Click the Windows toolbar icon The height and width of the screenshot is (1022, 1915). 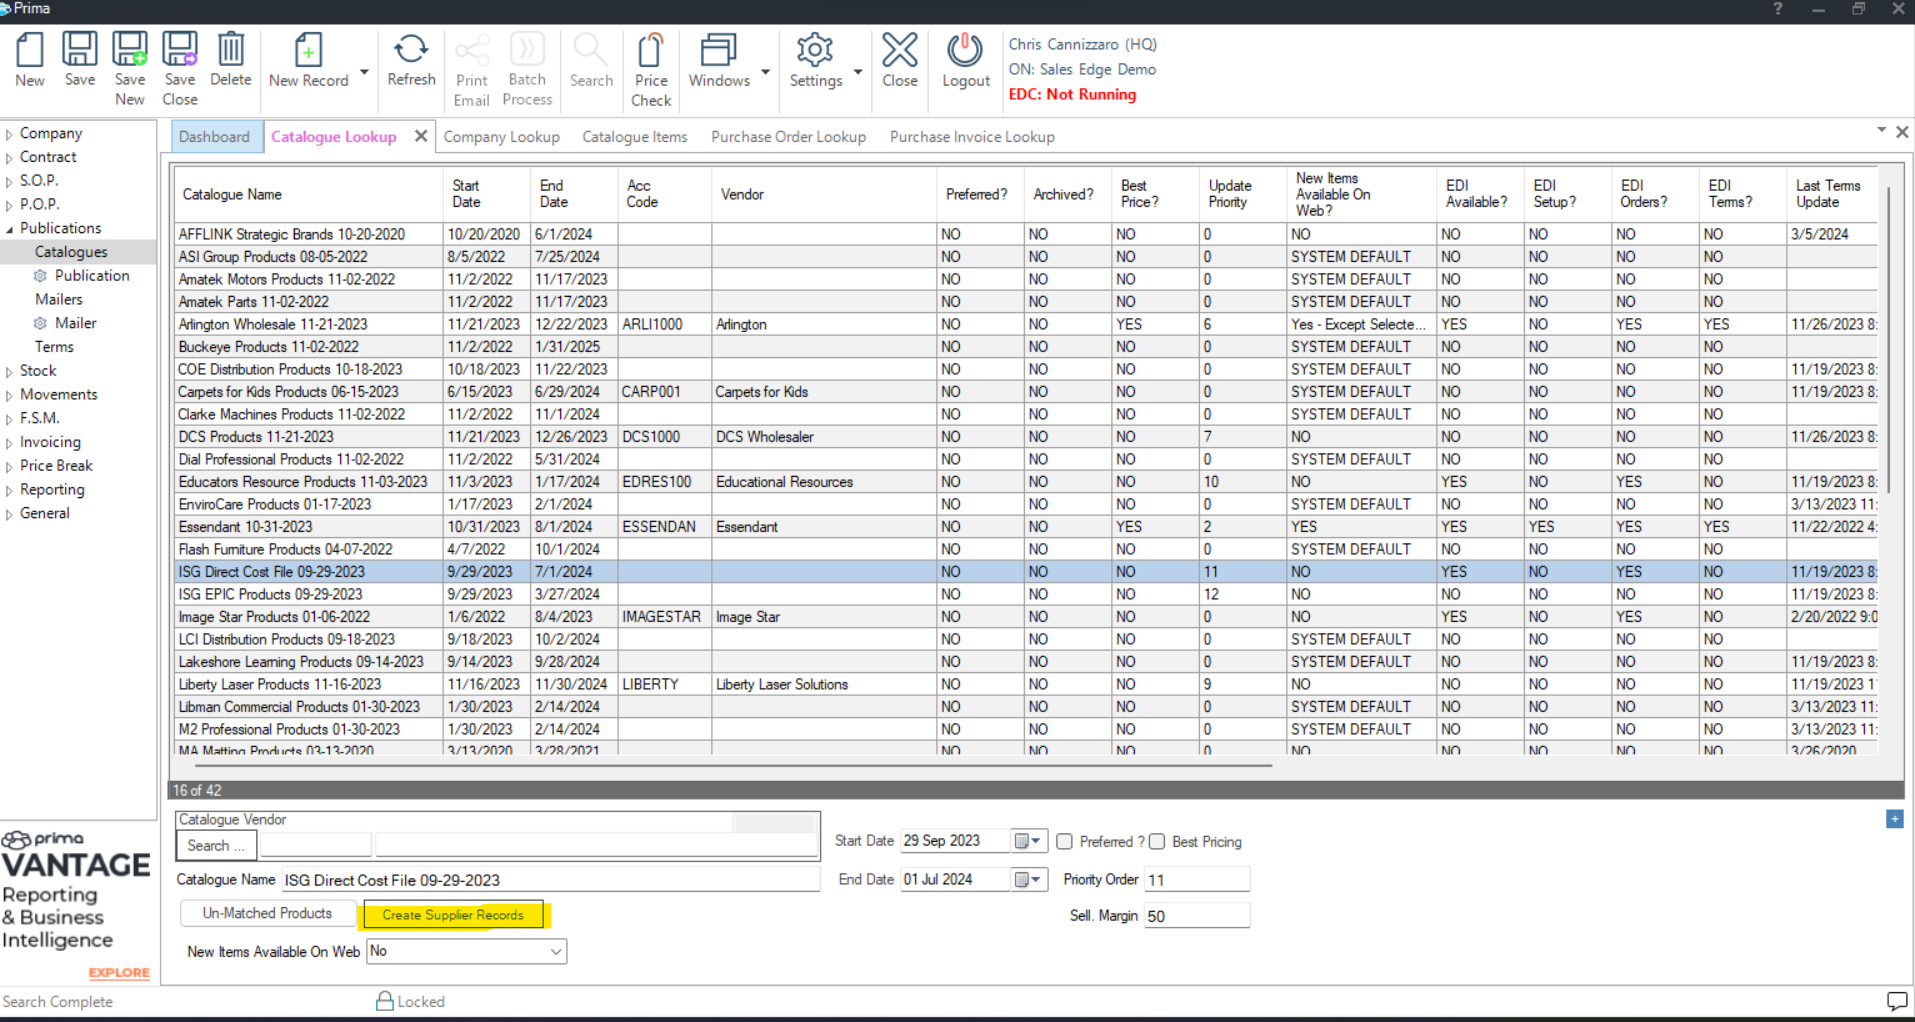pyautogui.click(x=719, y=50)
